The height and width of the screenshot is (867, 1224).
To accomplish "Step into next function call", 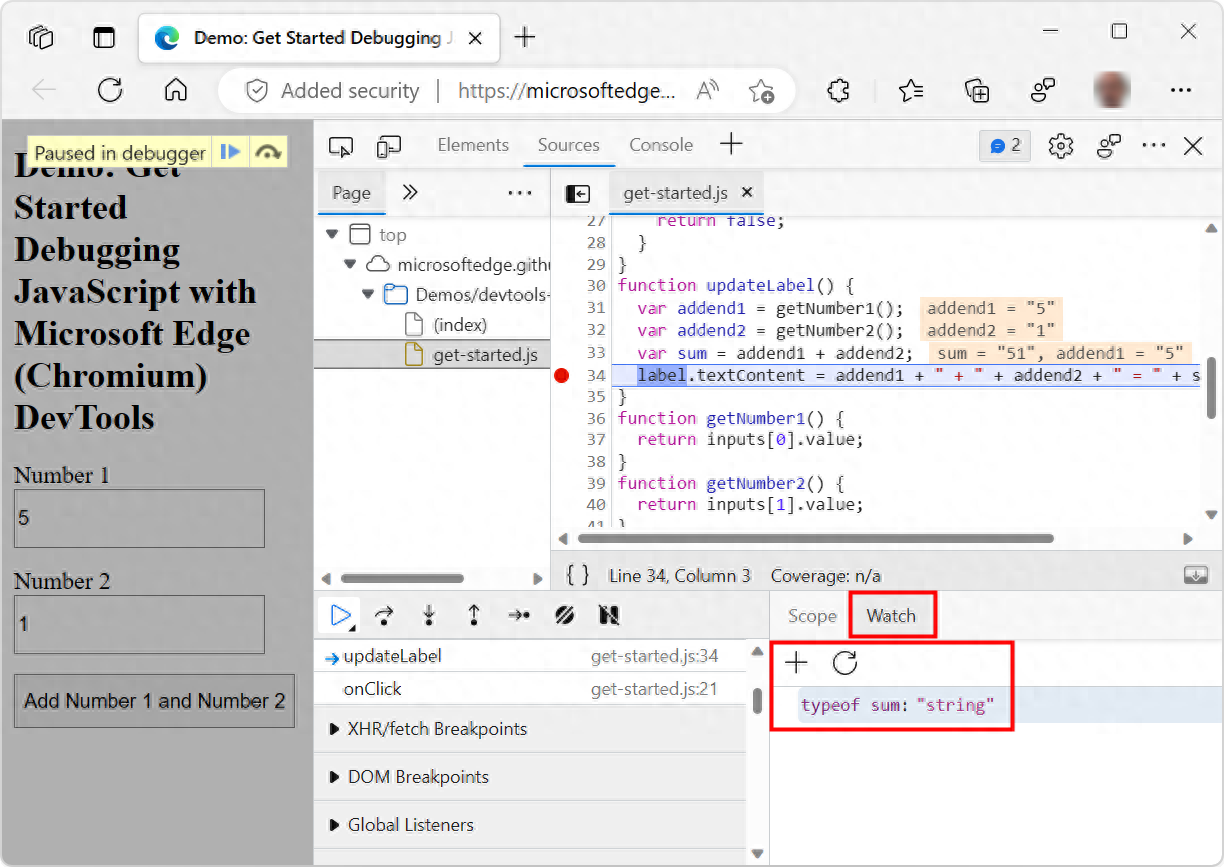I will point(429,615).
